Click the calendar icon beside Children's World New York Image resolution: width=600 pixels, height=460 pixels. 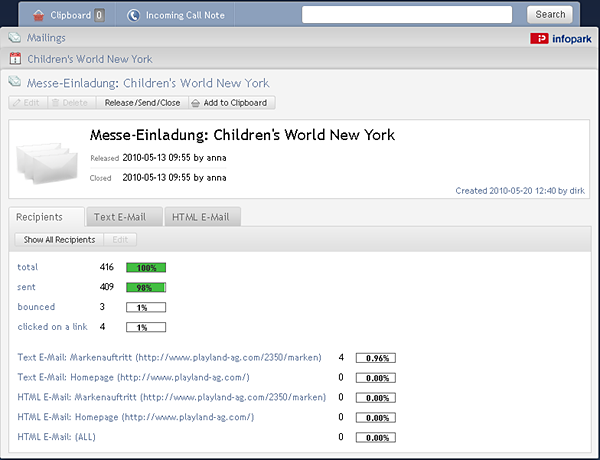[x=15, y=59]
